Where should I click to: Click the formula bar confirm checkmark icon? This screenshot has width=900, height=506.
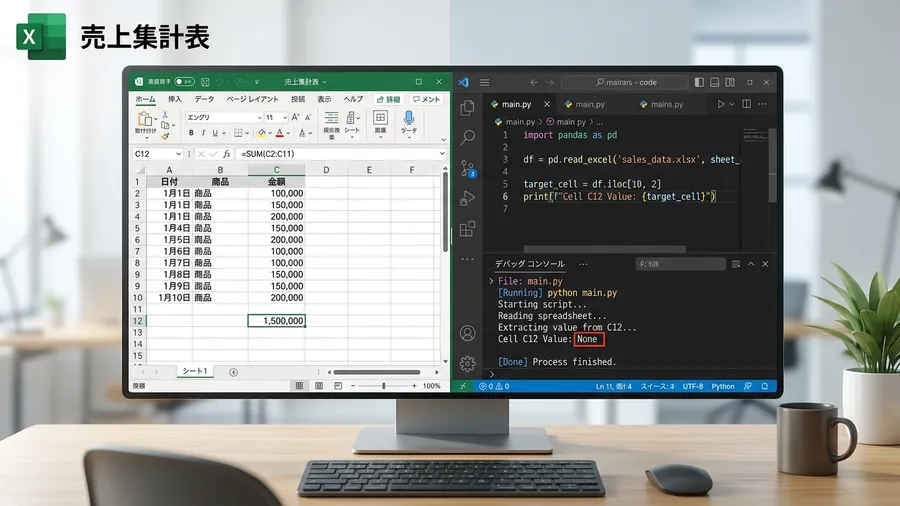tap(214, 154)
